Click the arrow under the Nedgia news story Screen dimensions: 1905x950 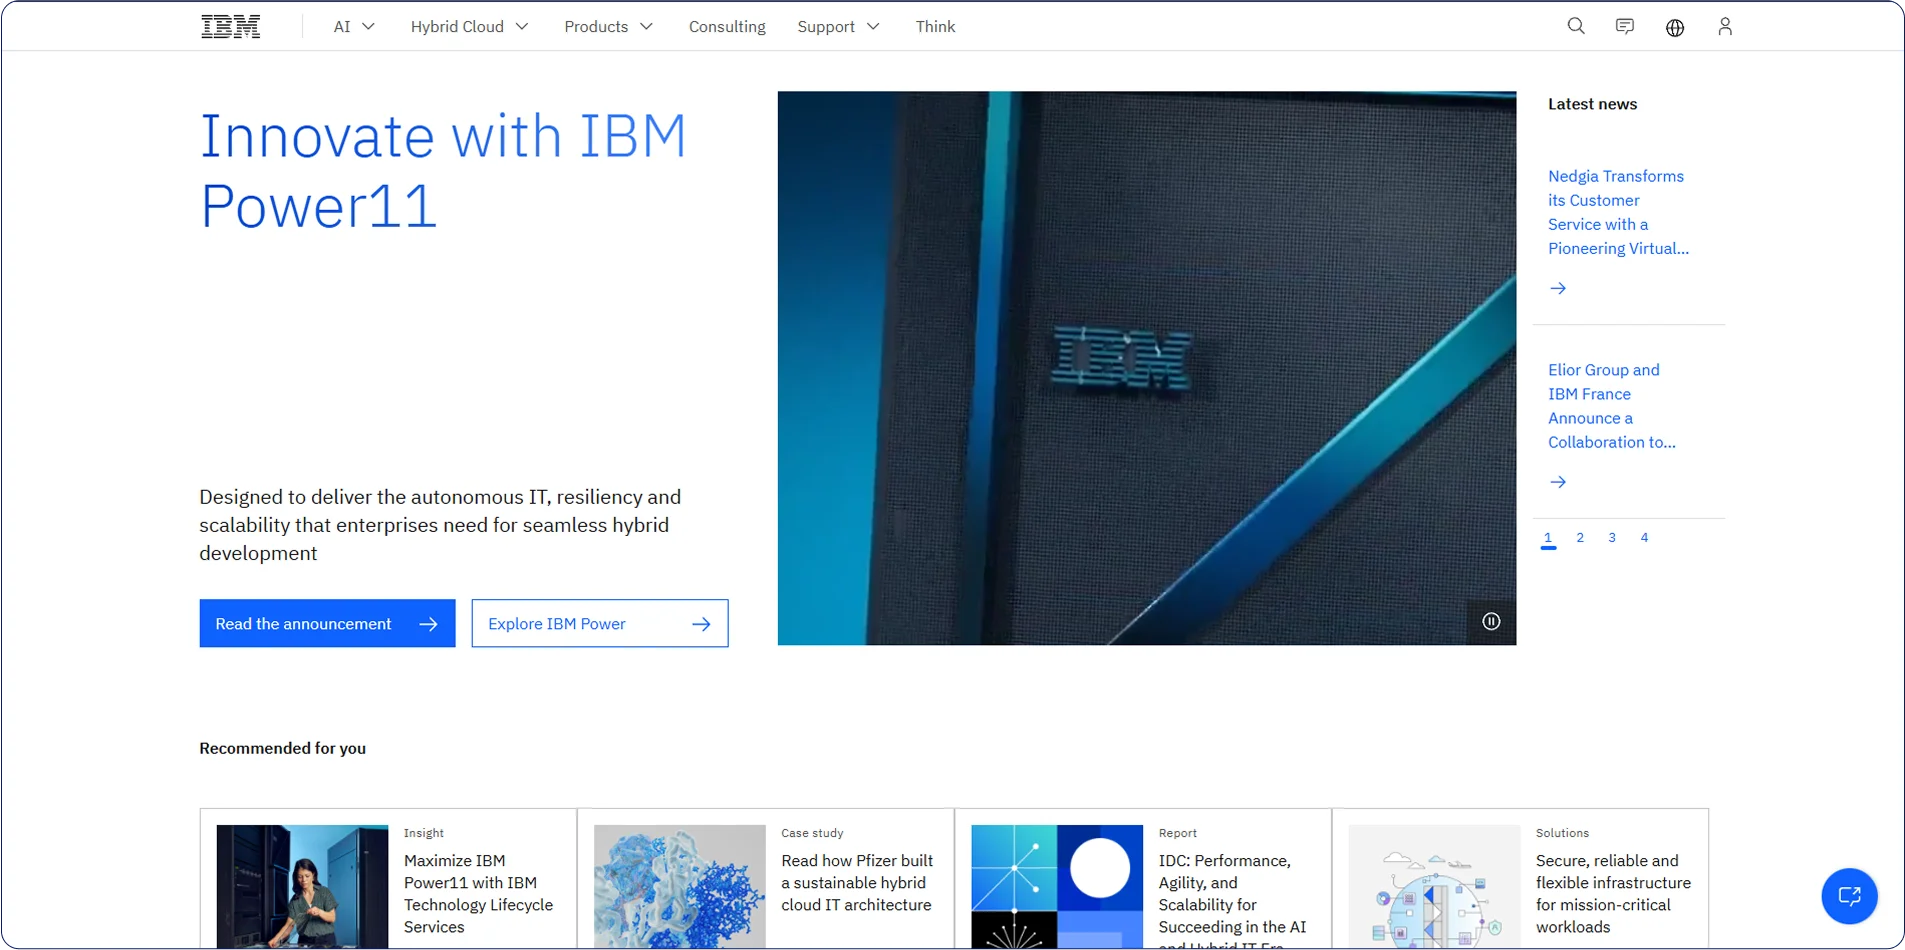click(x=1557, y=288)
